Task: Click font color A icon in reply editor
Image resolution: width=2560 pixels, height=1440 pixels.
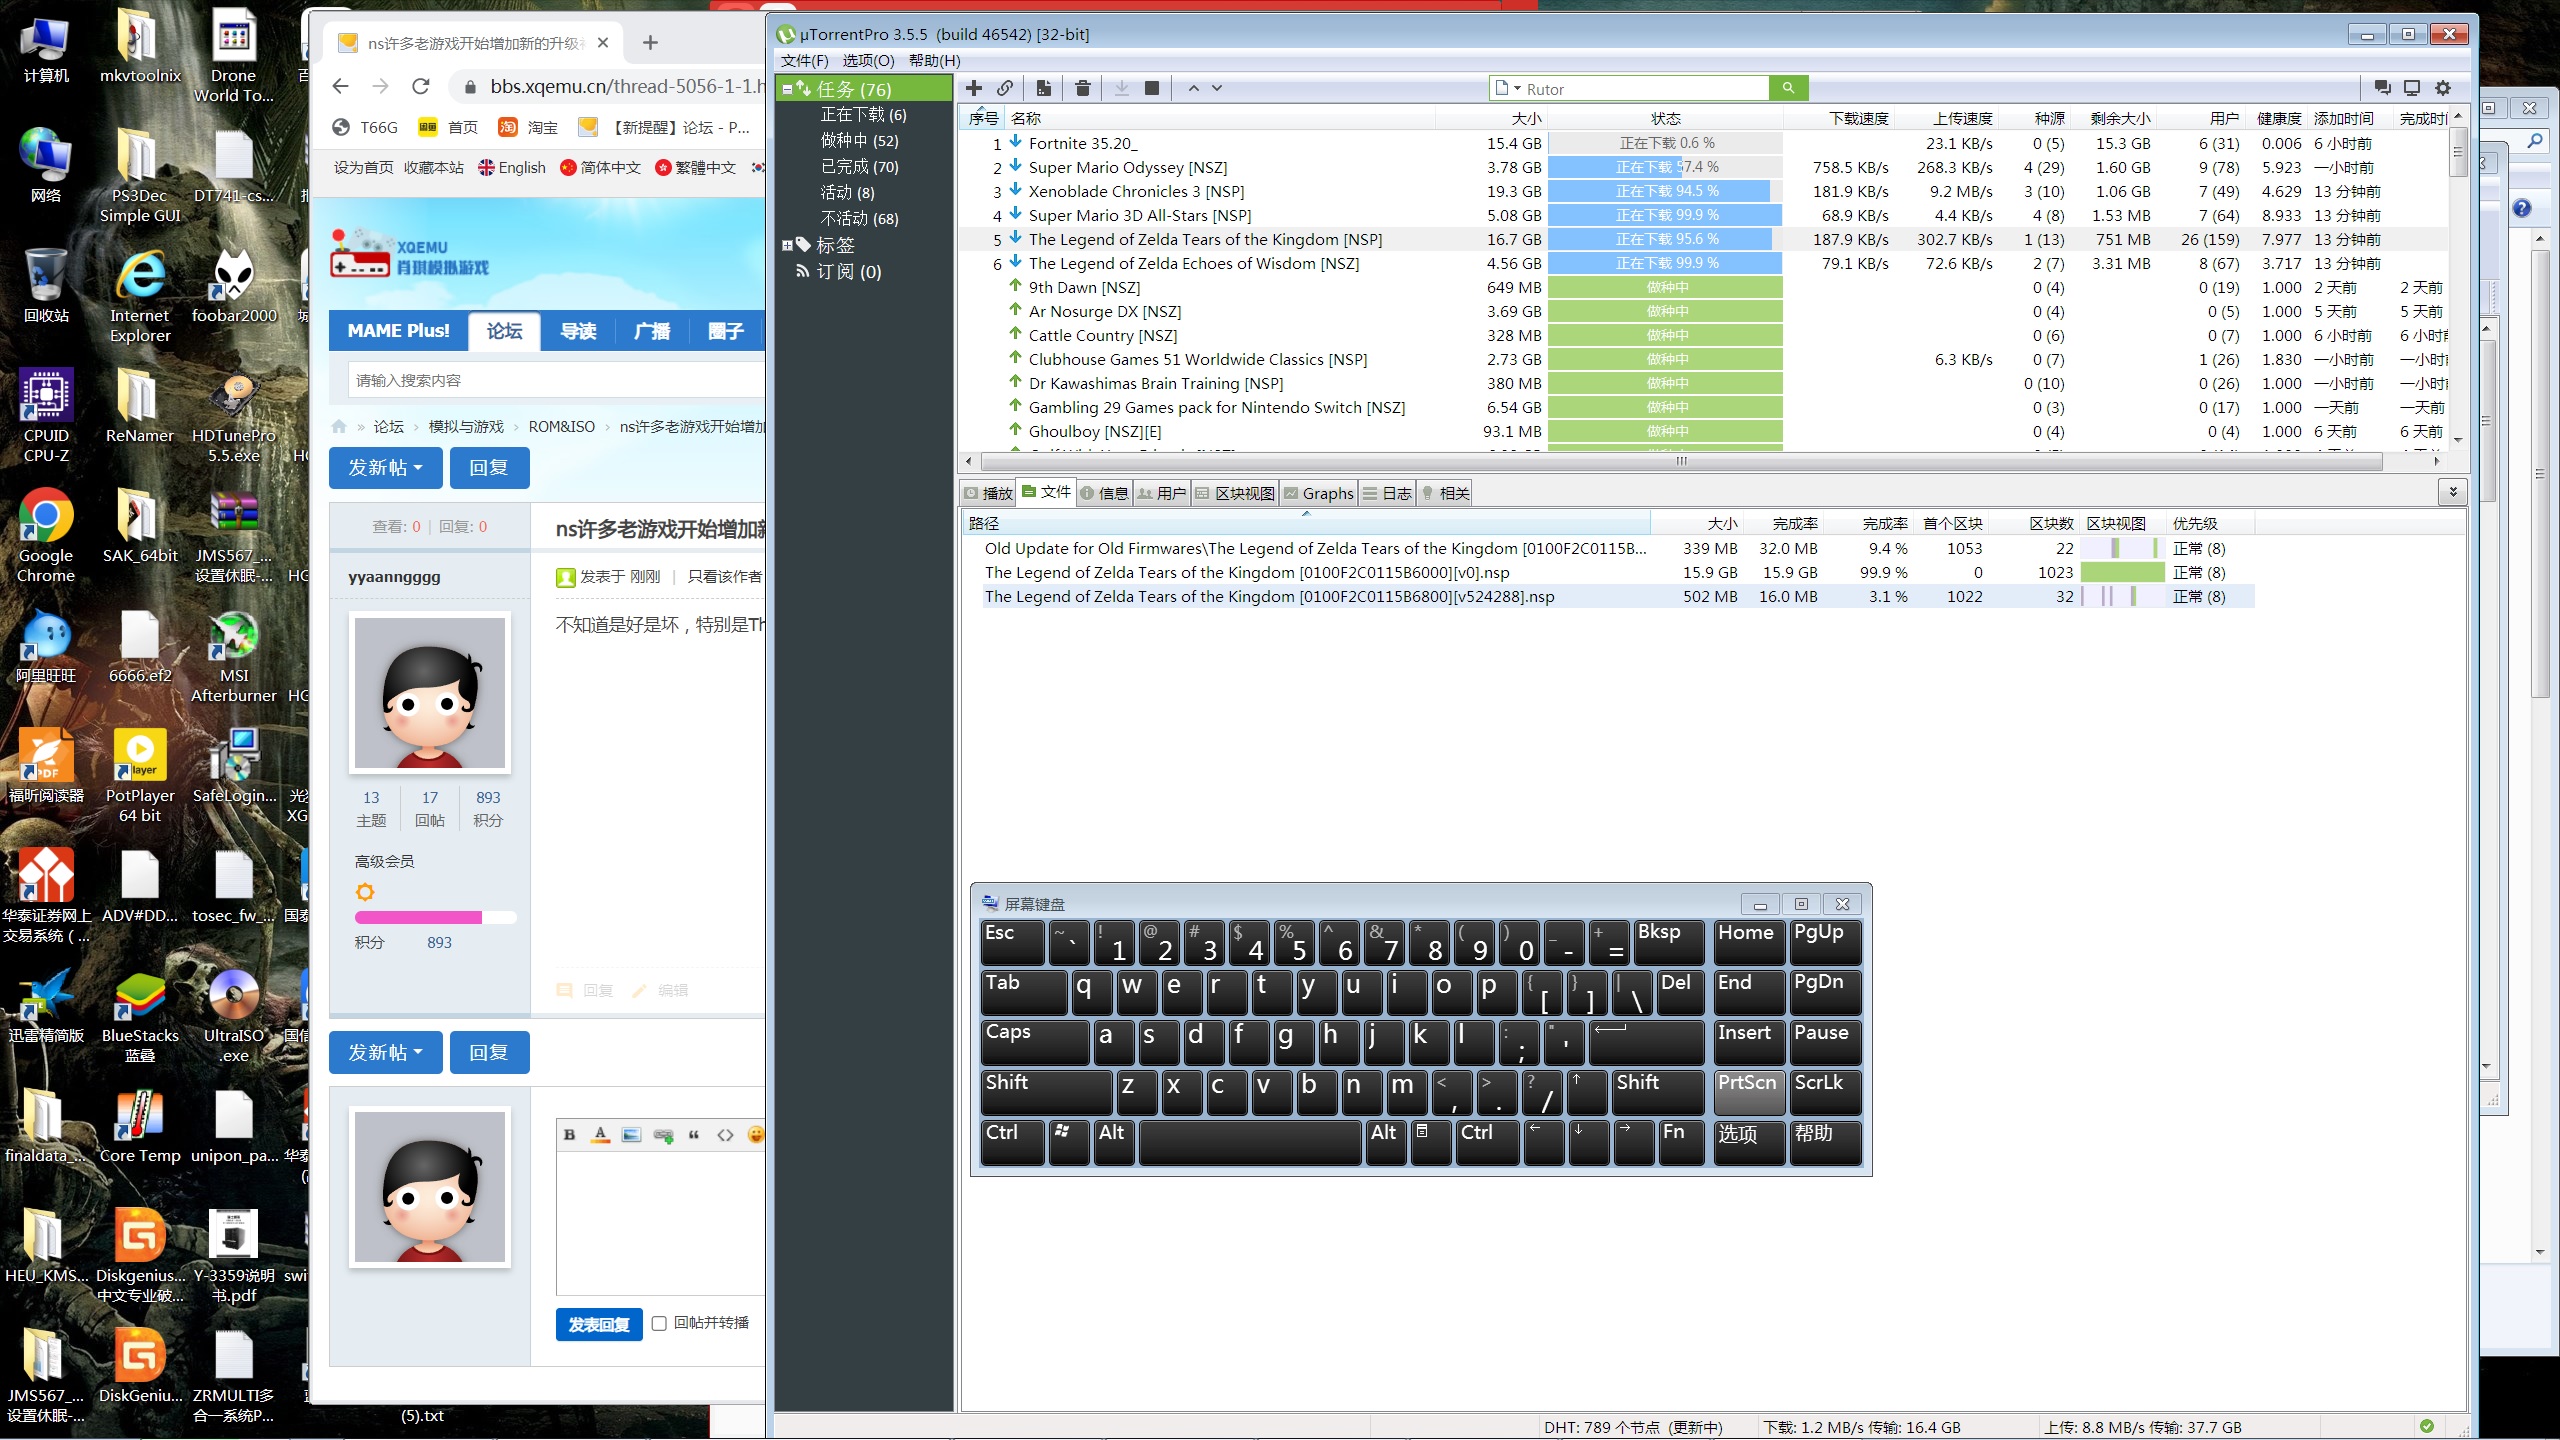Action: tap(600, 1134)
